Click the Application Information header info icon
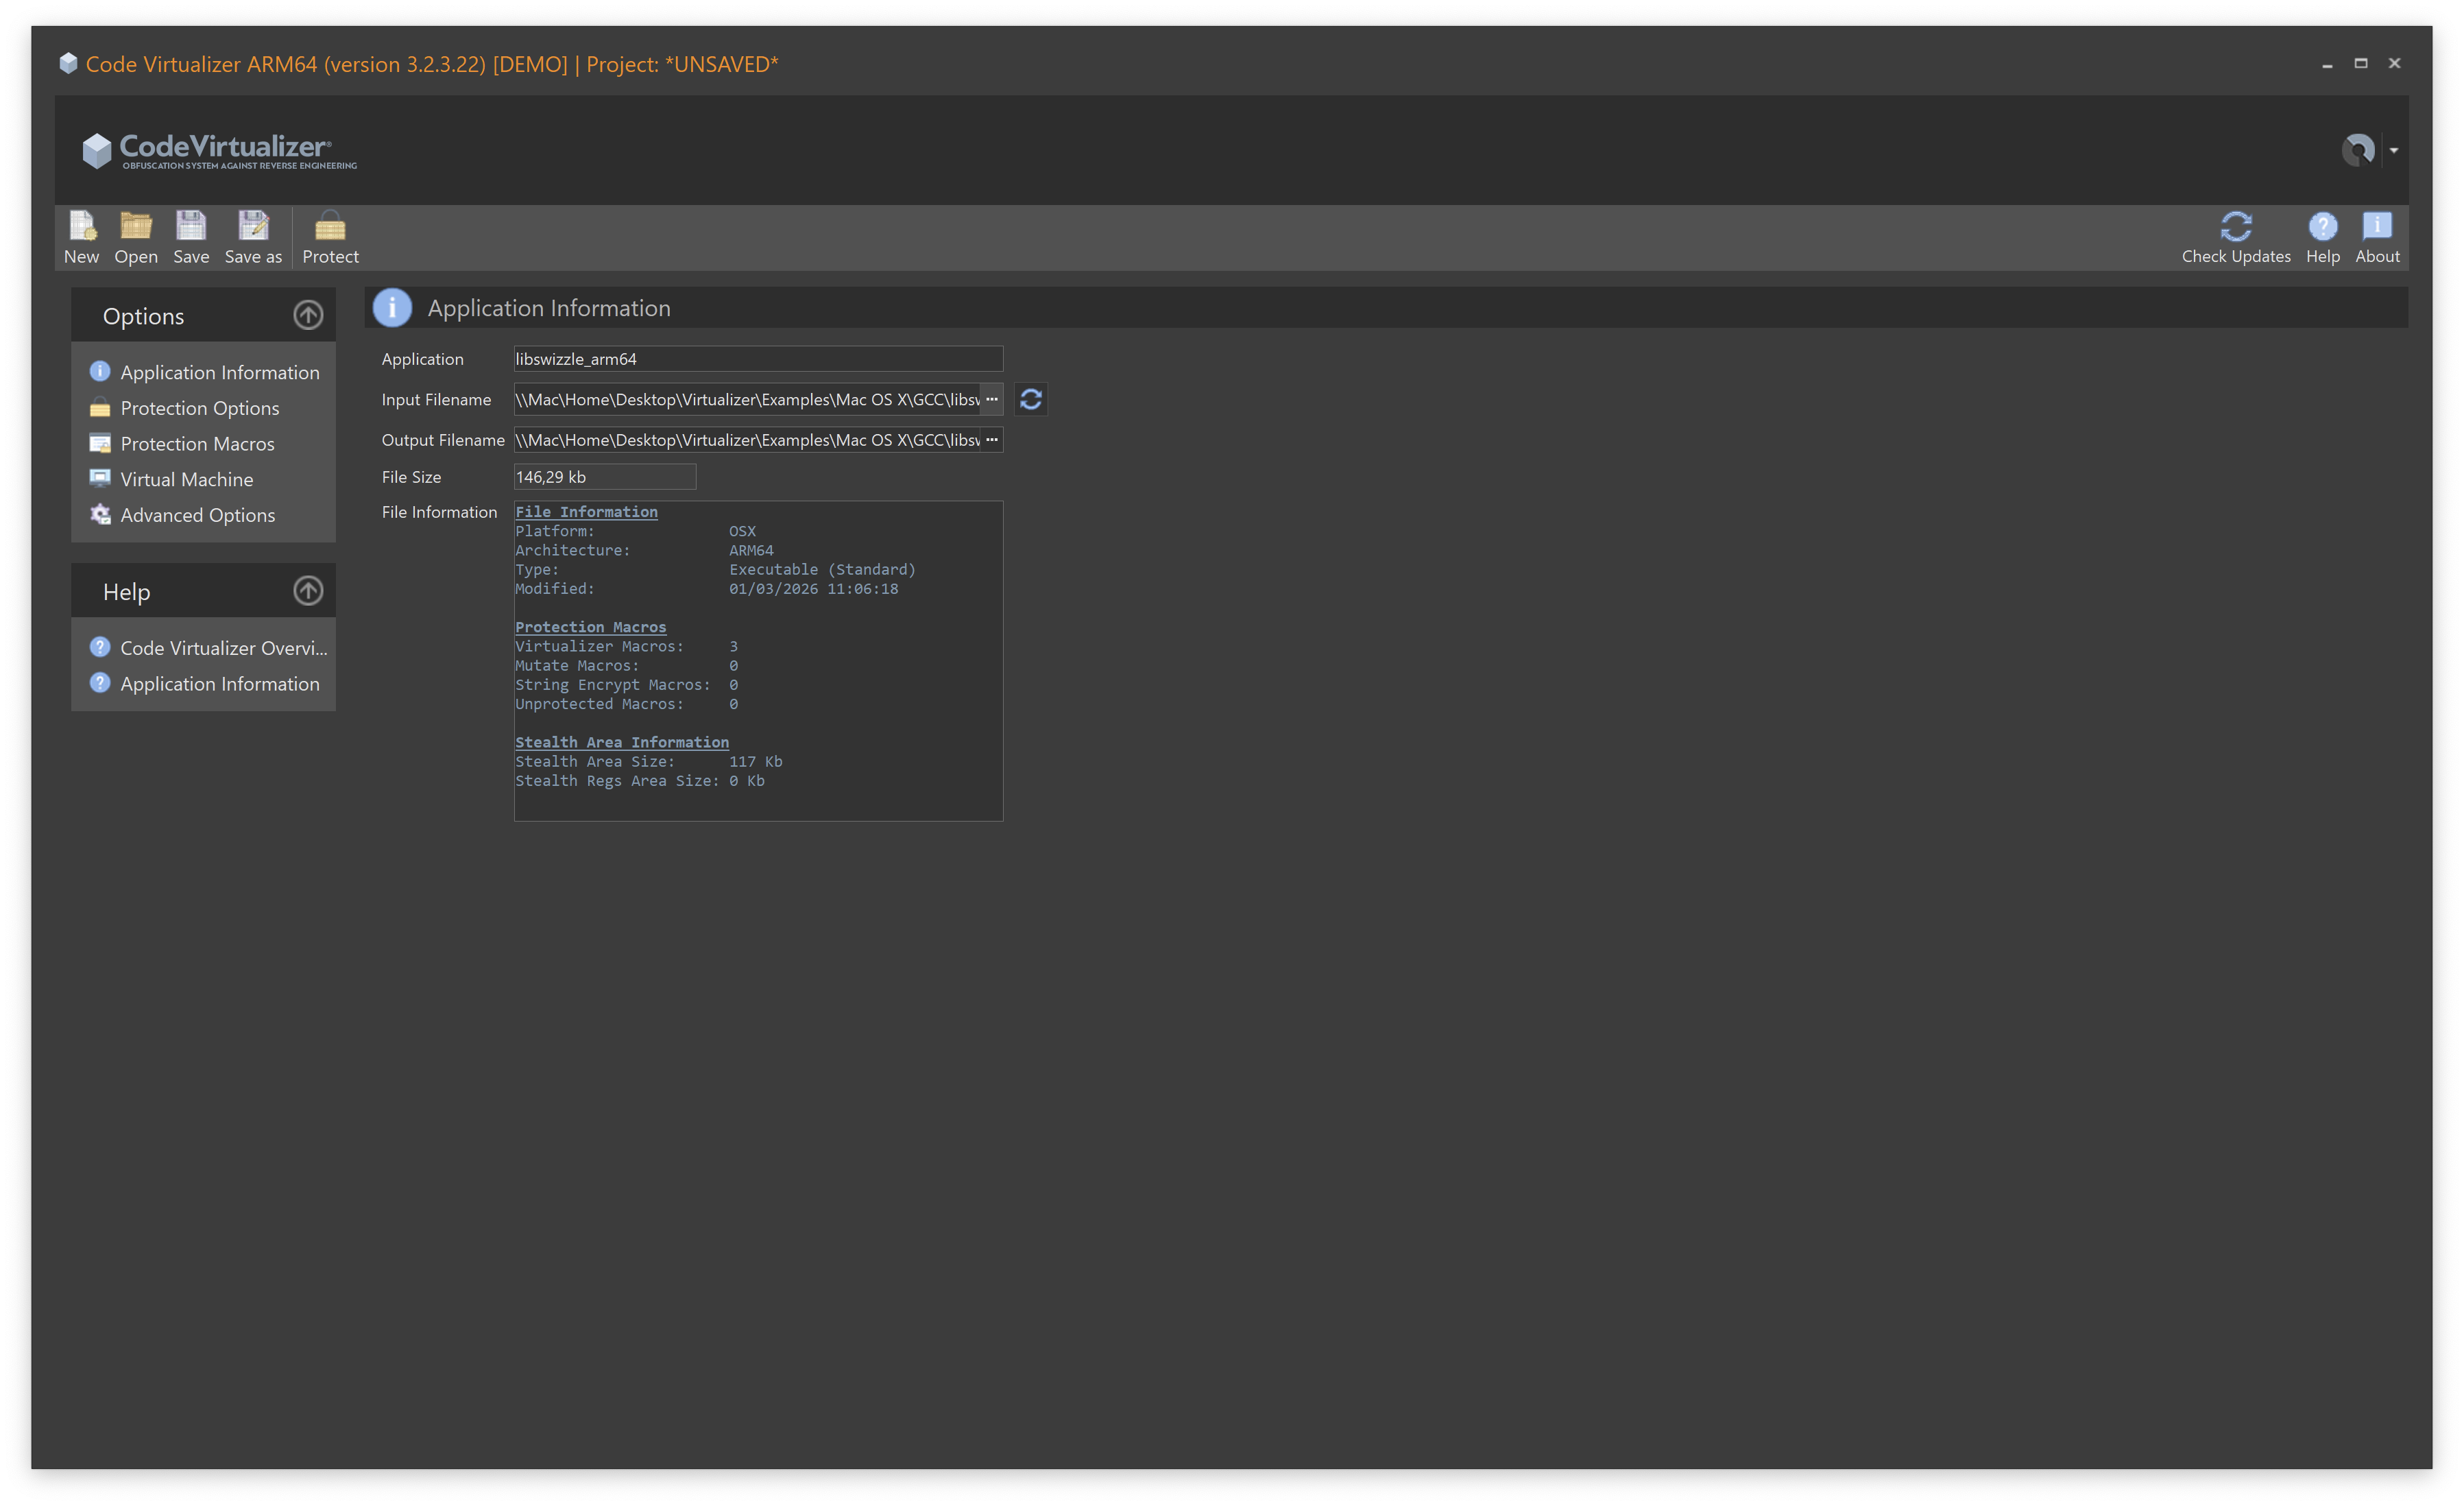 point(392,308)
